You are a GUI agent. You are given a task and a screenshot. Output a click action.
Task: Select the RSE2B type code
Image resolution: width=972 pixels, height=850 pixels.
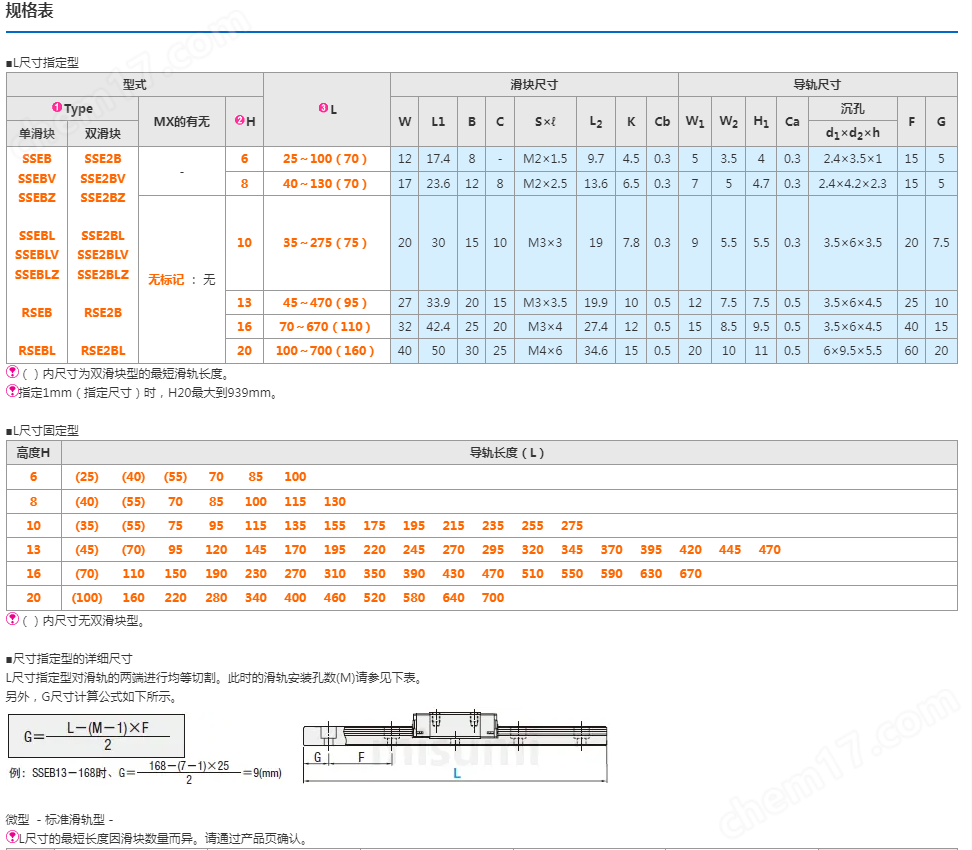point(103,312)
